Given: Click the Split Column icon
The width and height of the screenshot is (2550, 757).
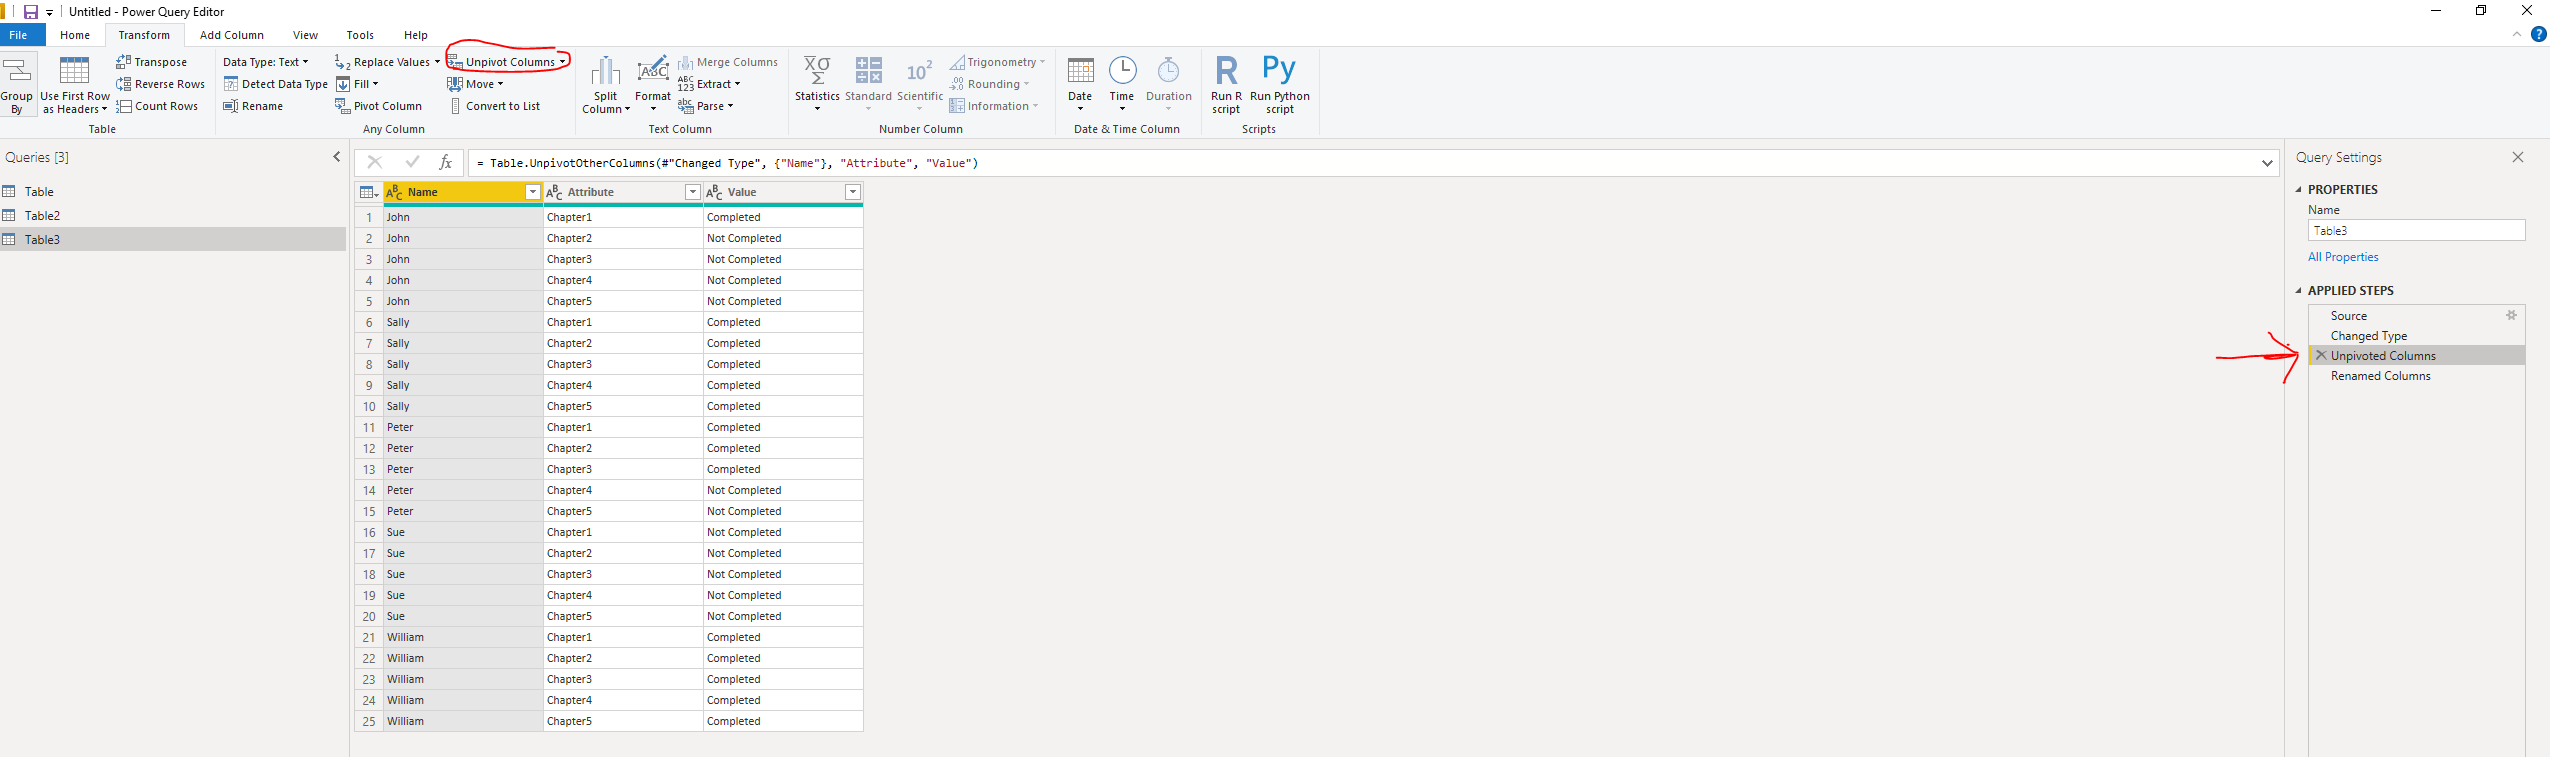Looking at the screenshot, I should click(606, 72).
